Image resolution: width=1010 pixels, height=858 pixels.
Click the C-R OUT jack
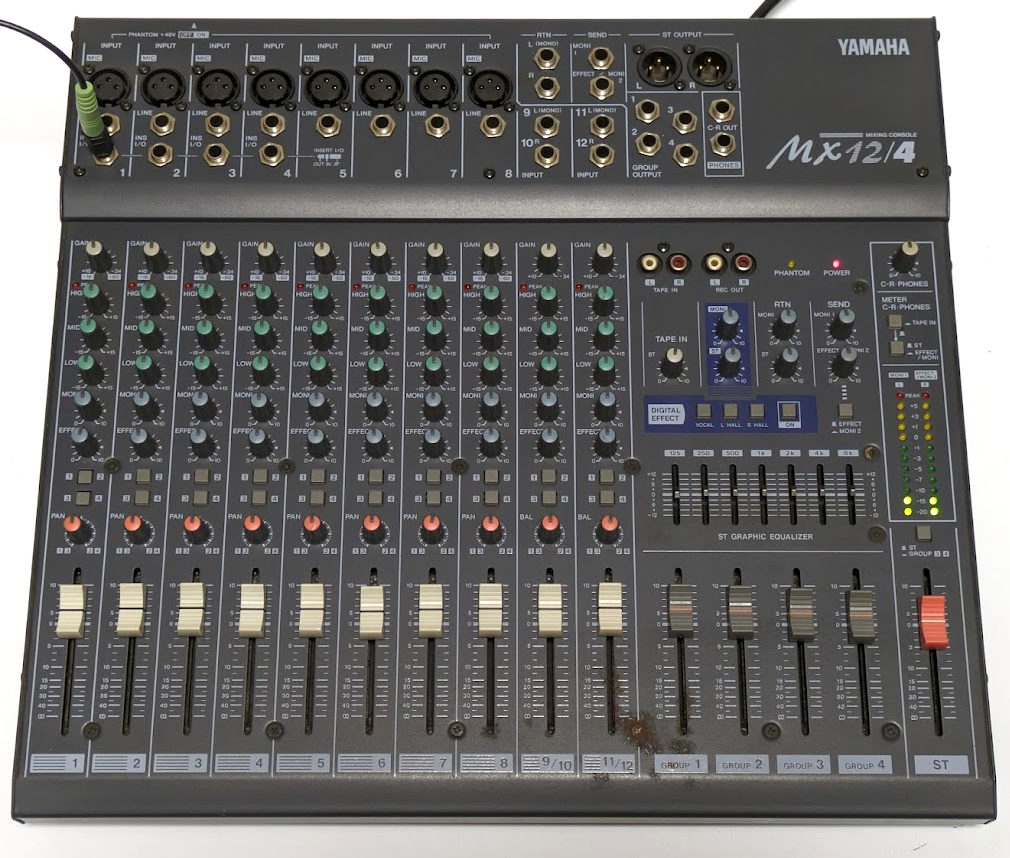[x=721, y=111]
